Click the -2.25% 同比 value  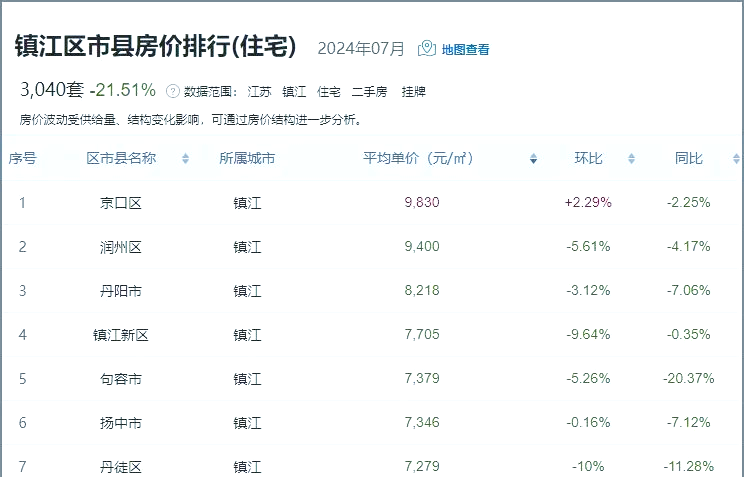[x=688, y=203]
